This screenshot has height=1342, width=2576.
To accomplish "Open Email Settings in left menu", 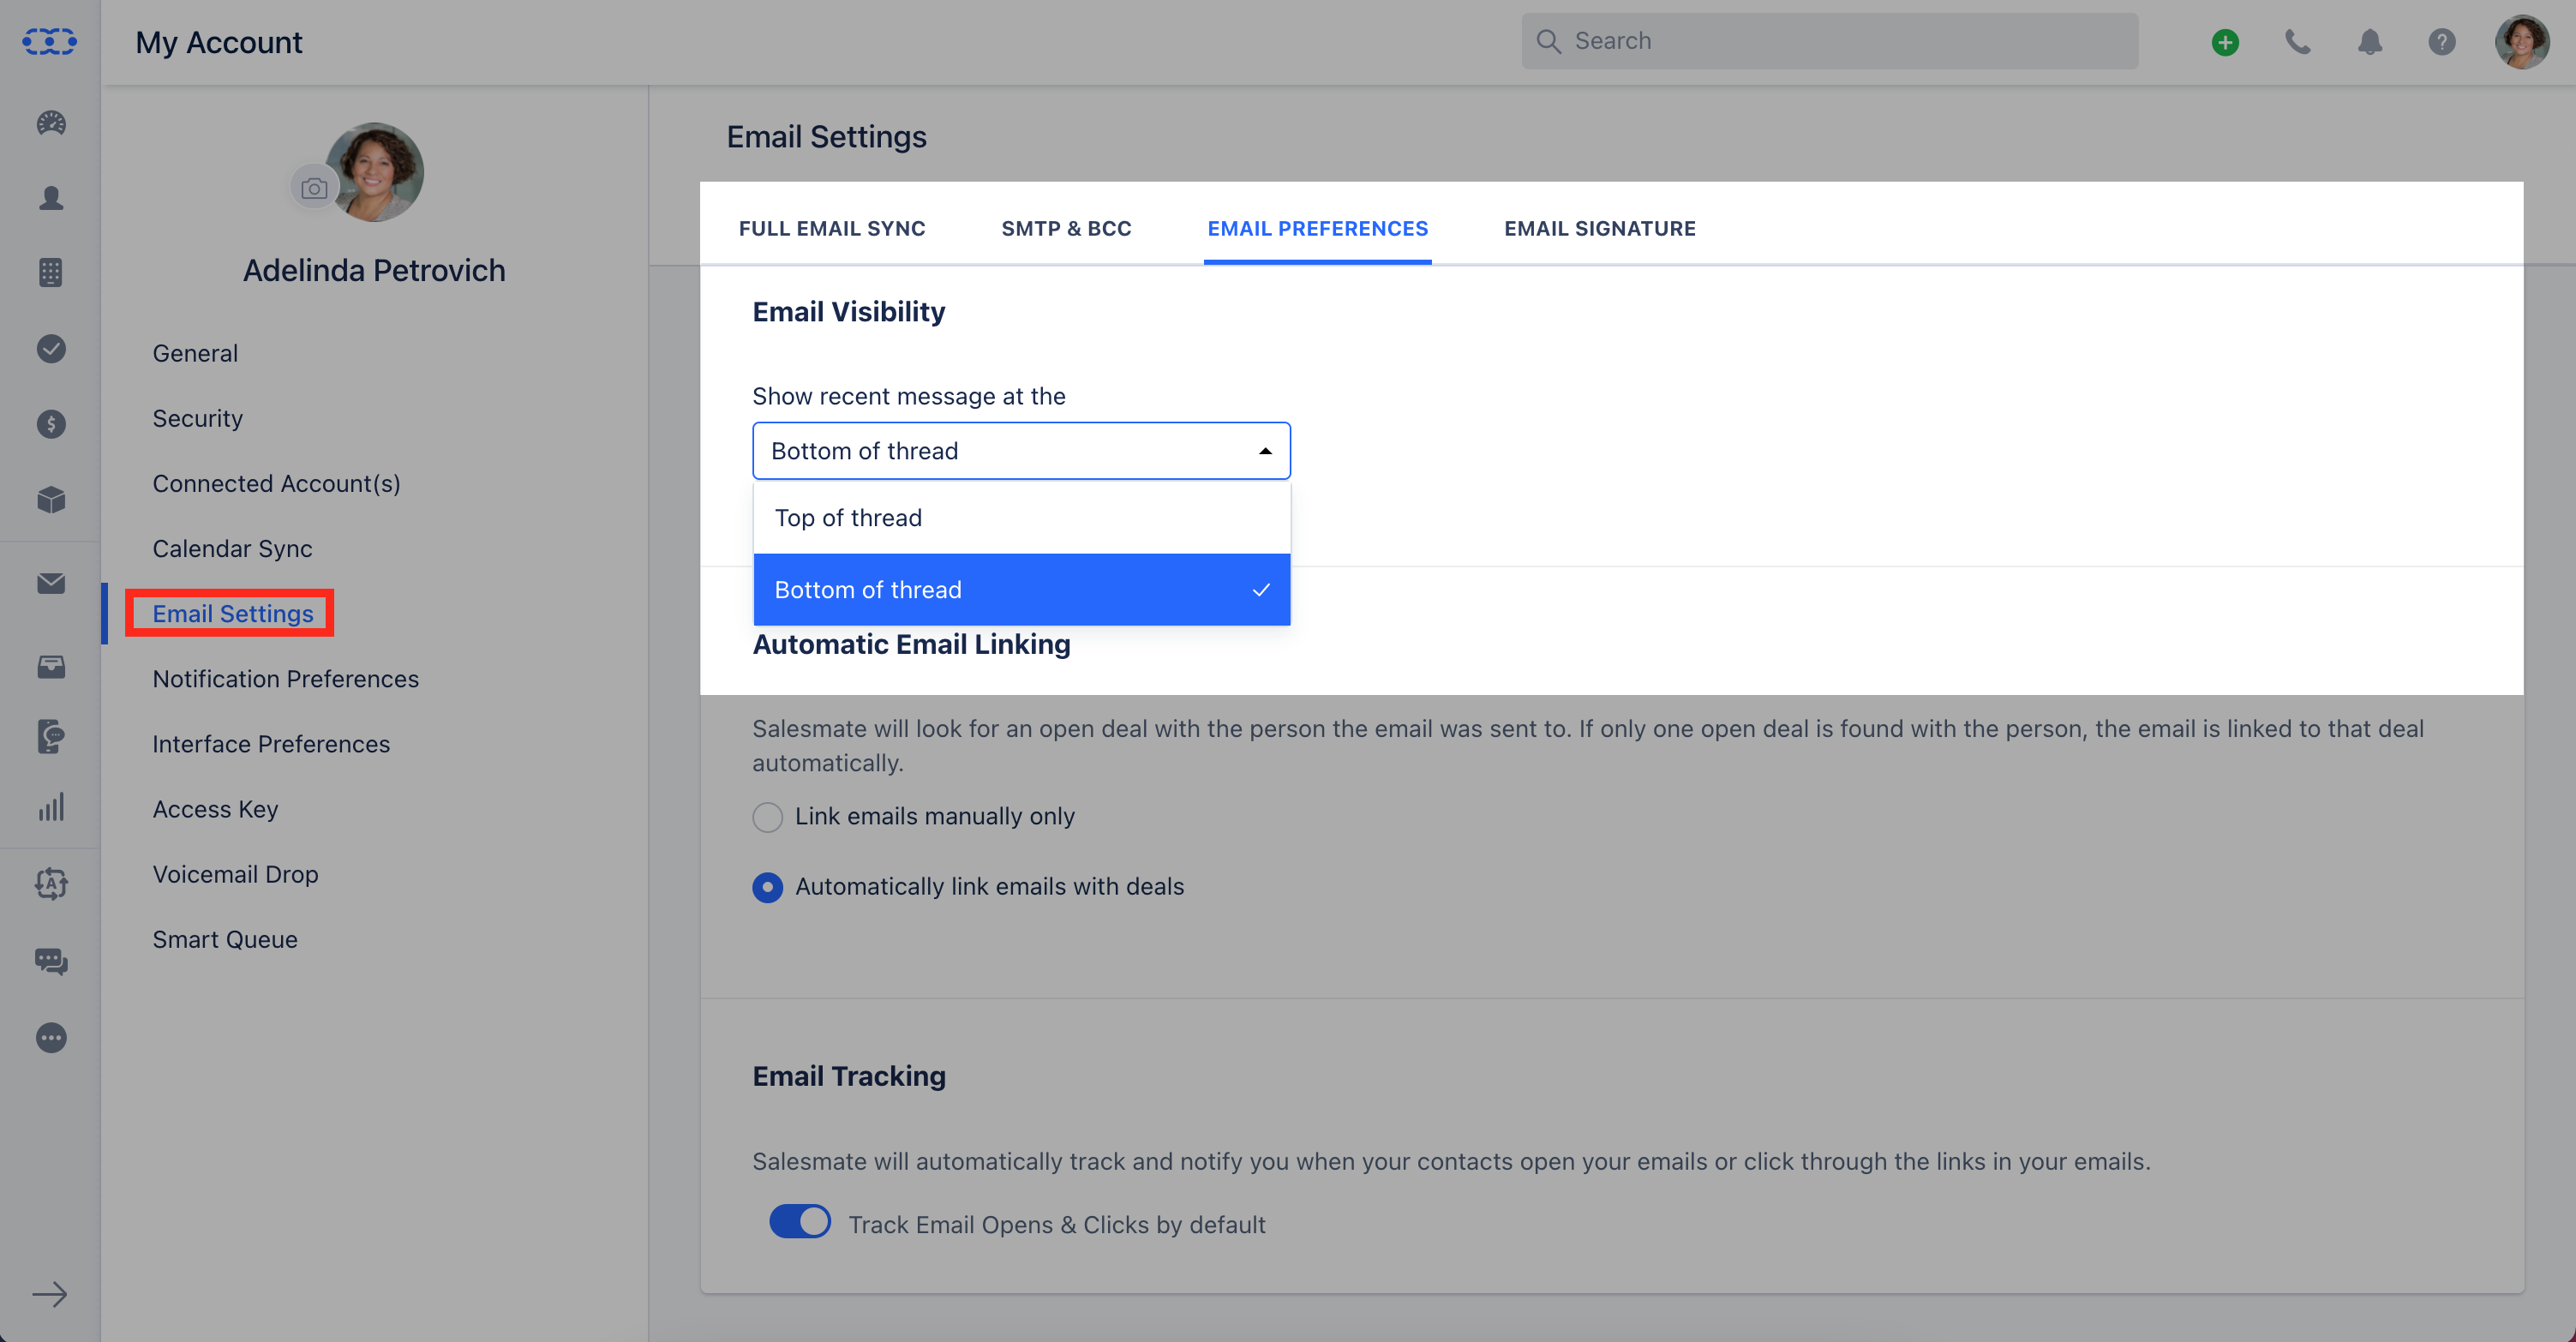I will click(x=232, y=613).
